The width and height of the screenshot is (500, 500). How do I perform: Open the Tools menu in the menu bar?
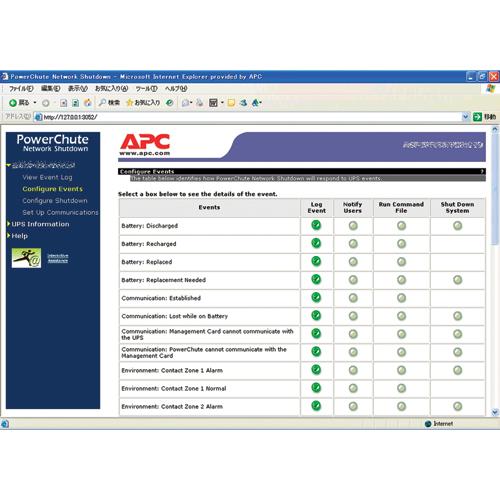(x=146, y=88)
